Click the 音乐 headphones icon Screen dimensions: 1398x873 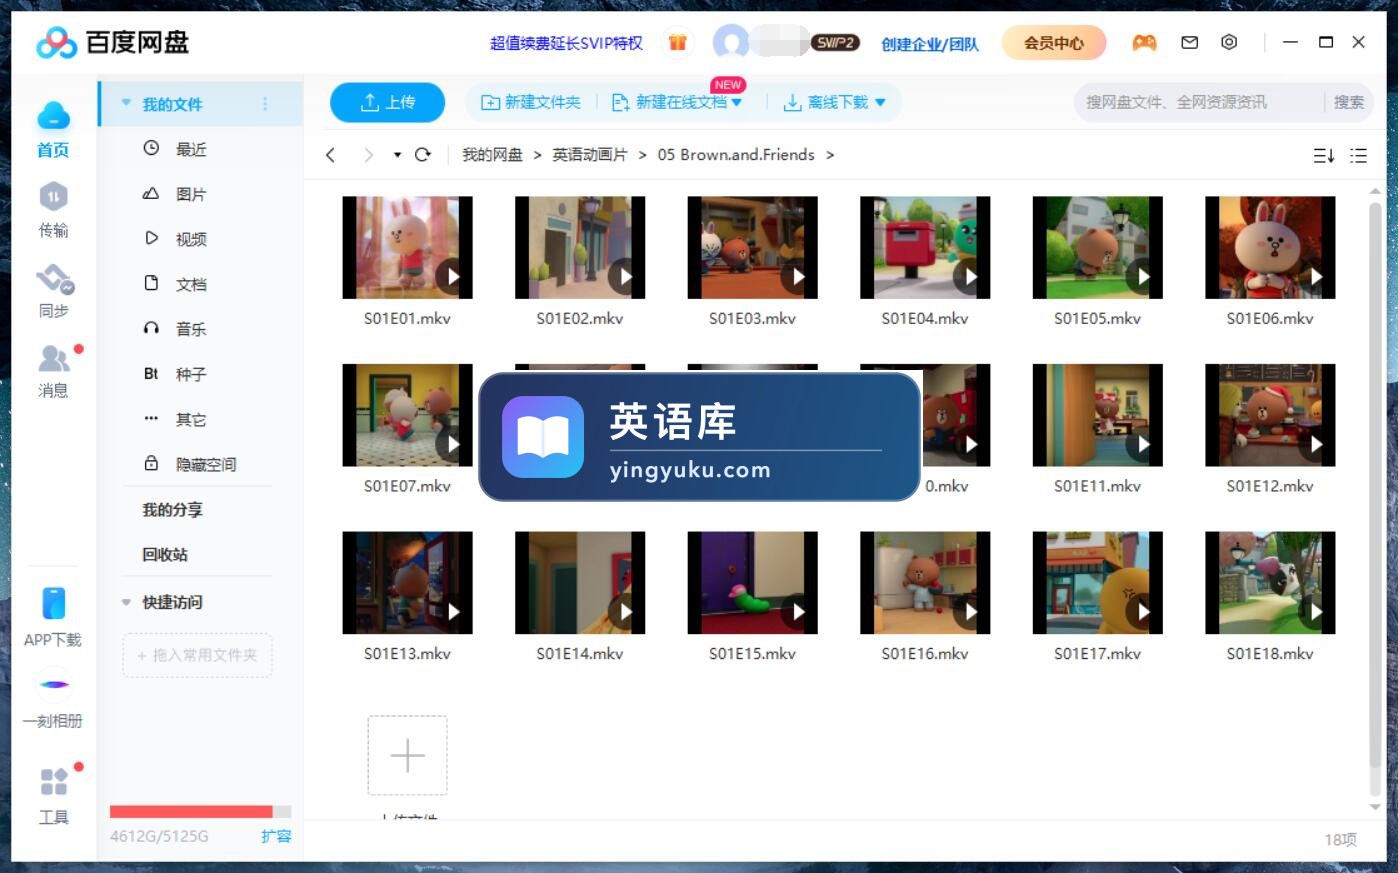151,328
